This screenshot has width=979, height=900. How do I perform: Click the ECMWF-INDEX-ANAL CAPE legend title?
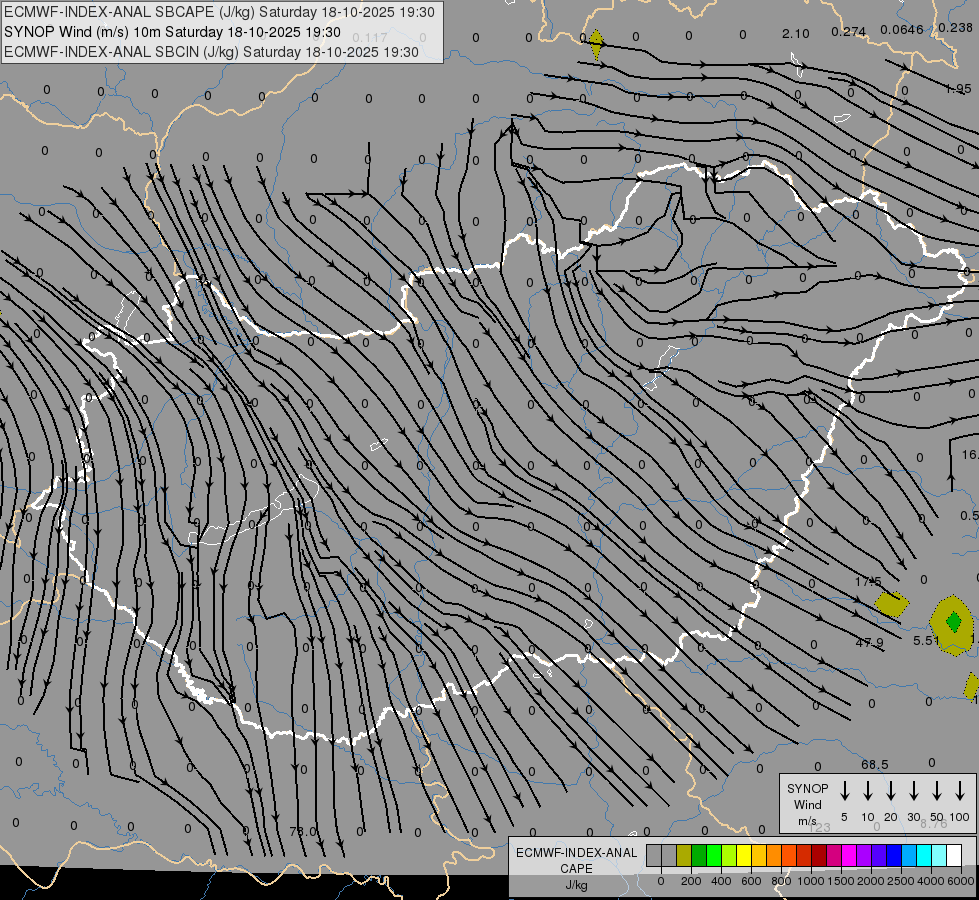[576, 869]
